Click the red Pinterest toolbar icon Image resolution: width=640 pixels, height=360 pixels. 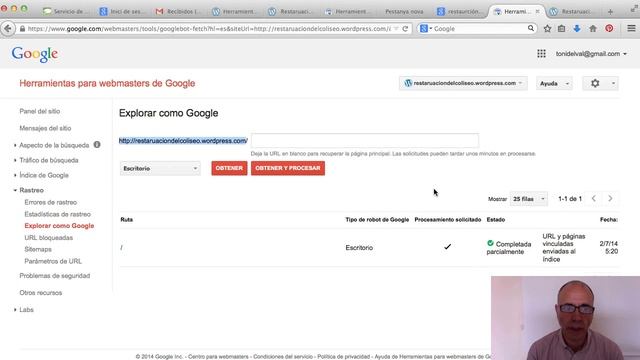pyautogui.click(x=609, y=29)
